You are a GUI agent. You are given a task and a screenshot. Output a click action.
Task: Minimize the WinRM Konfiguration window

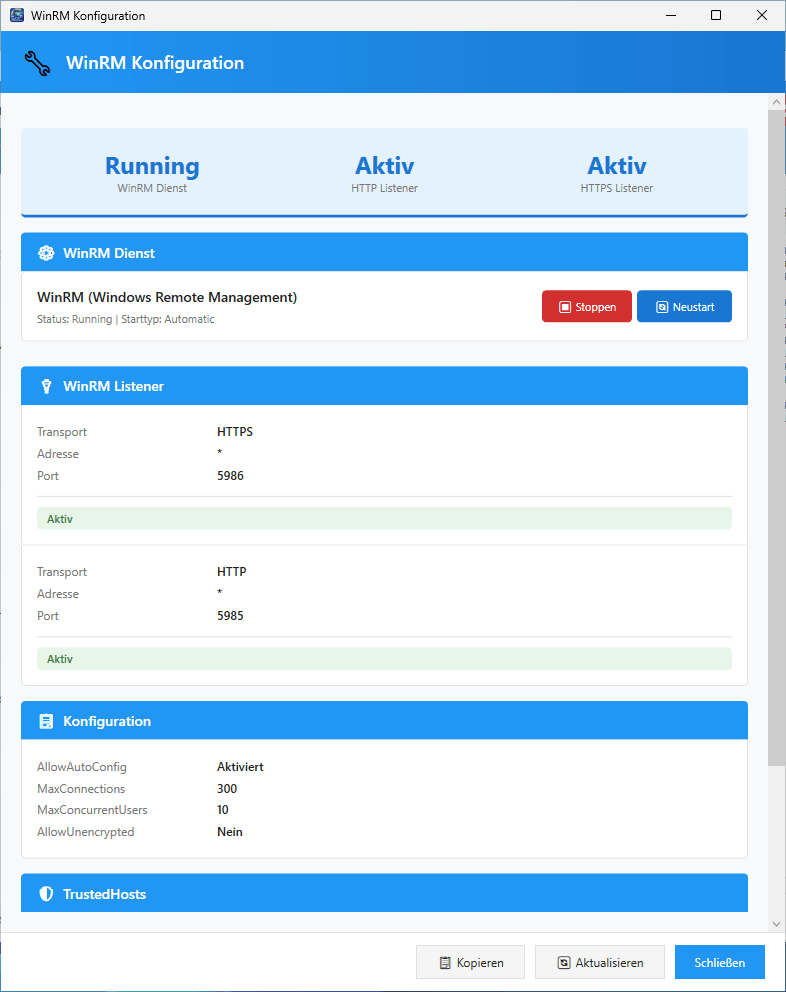click(671, 15)
